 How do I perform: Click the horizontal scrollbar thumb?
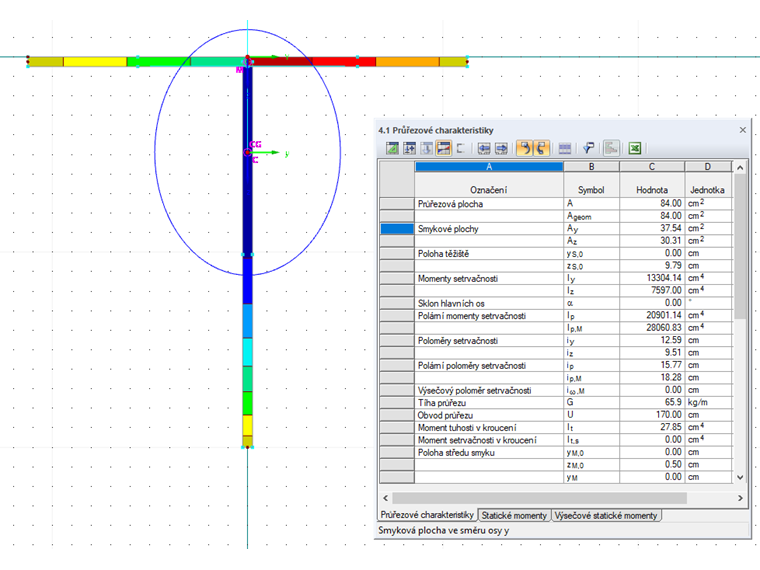click(x=539, y=498)
